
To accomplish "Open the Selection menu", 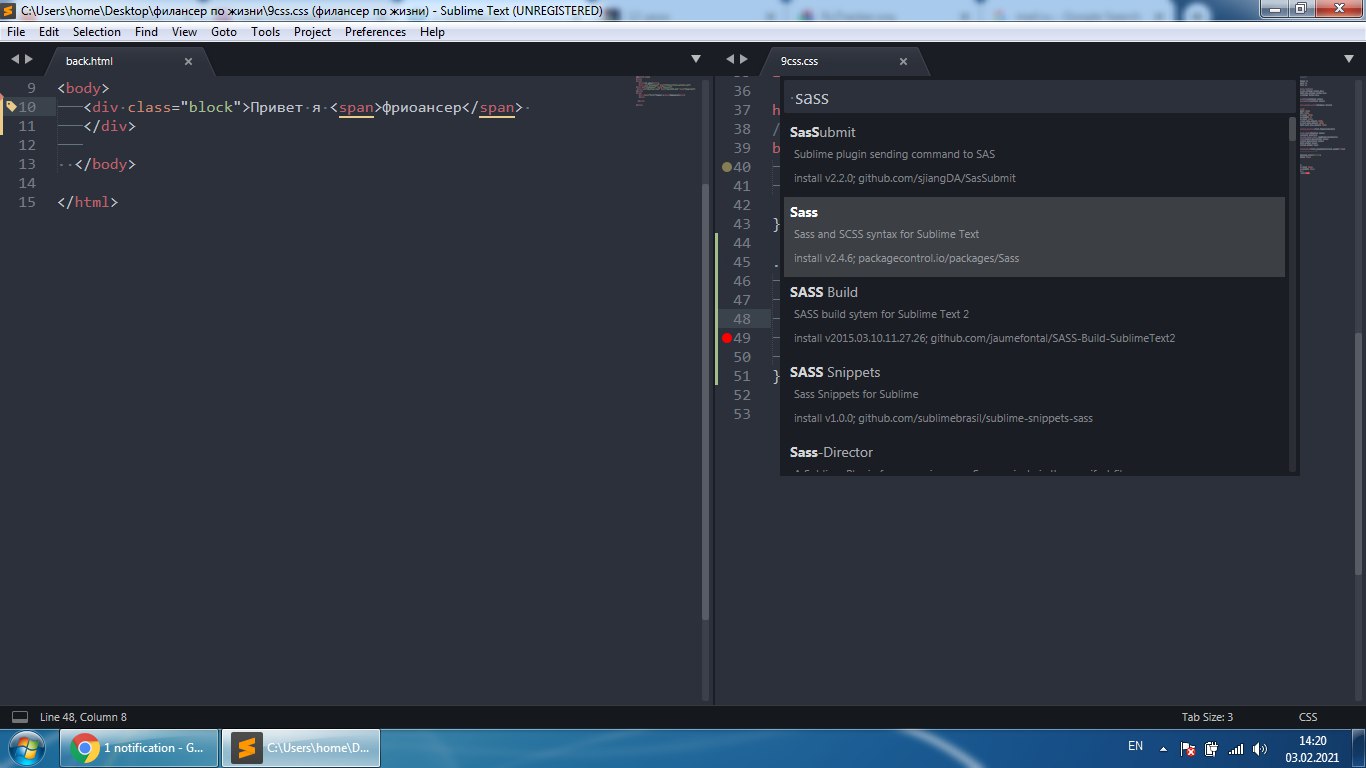I will [97, 32].
